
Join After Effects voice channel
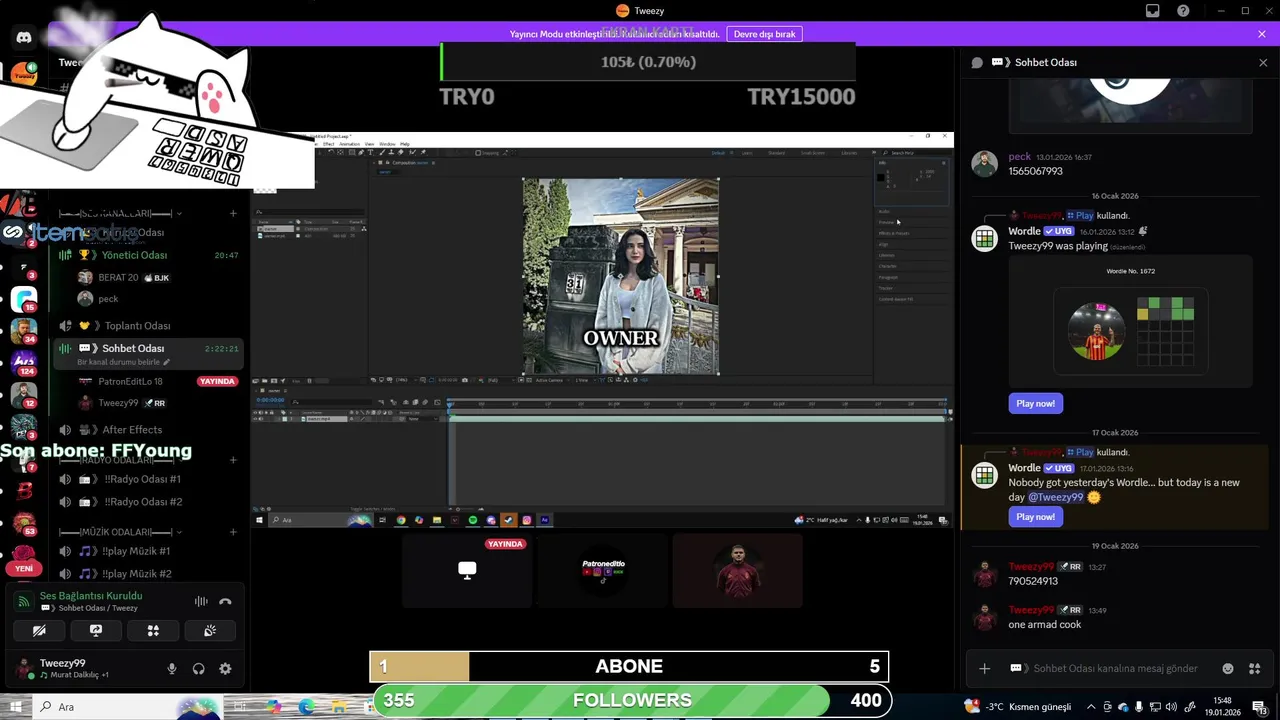coord(149,430)
